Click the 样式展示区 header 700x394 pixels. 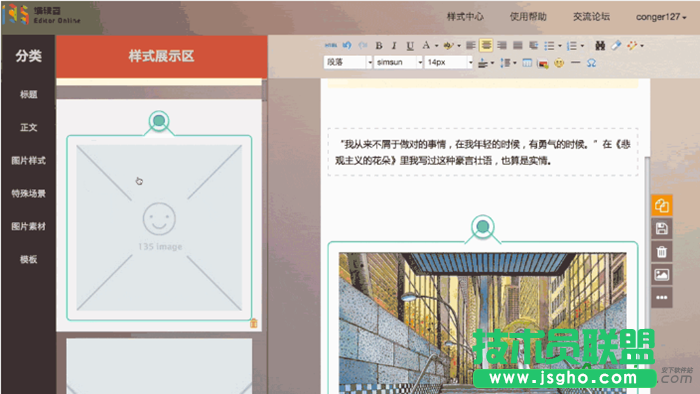pos(162,57)
